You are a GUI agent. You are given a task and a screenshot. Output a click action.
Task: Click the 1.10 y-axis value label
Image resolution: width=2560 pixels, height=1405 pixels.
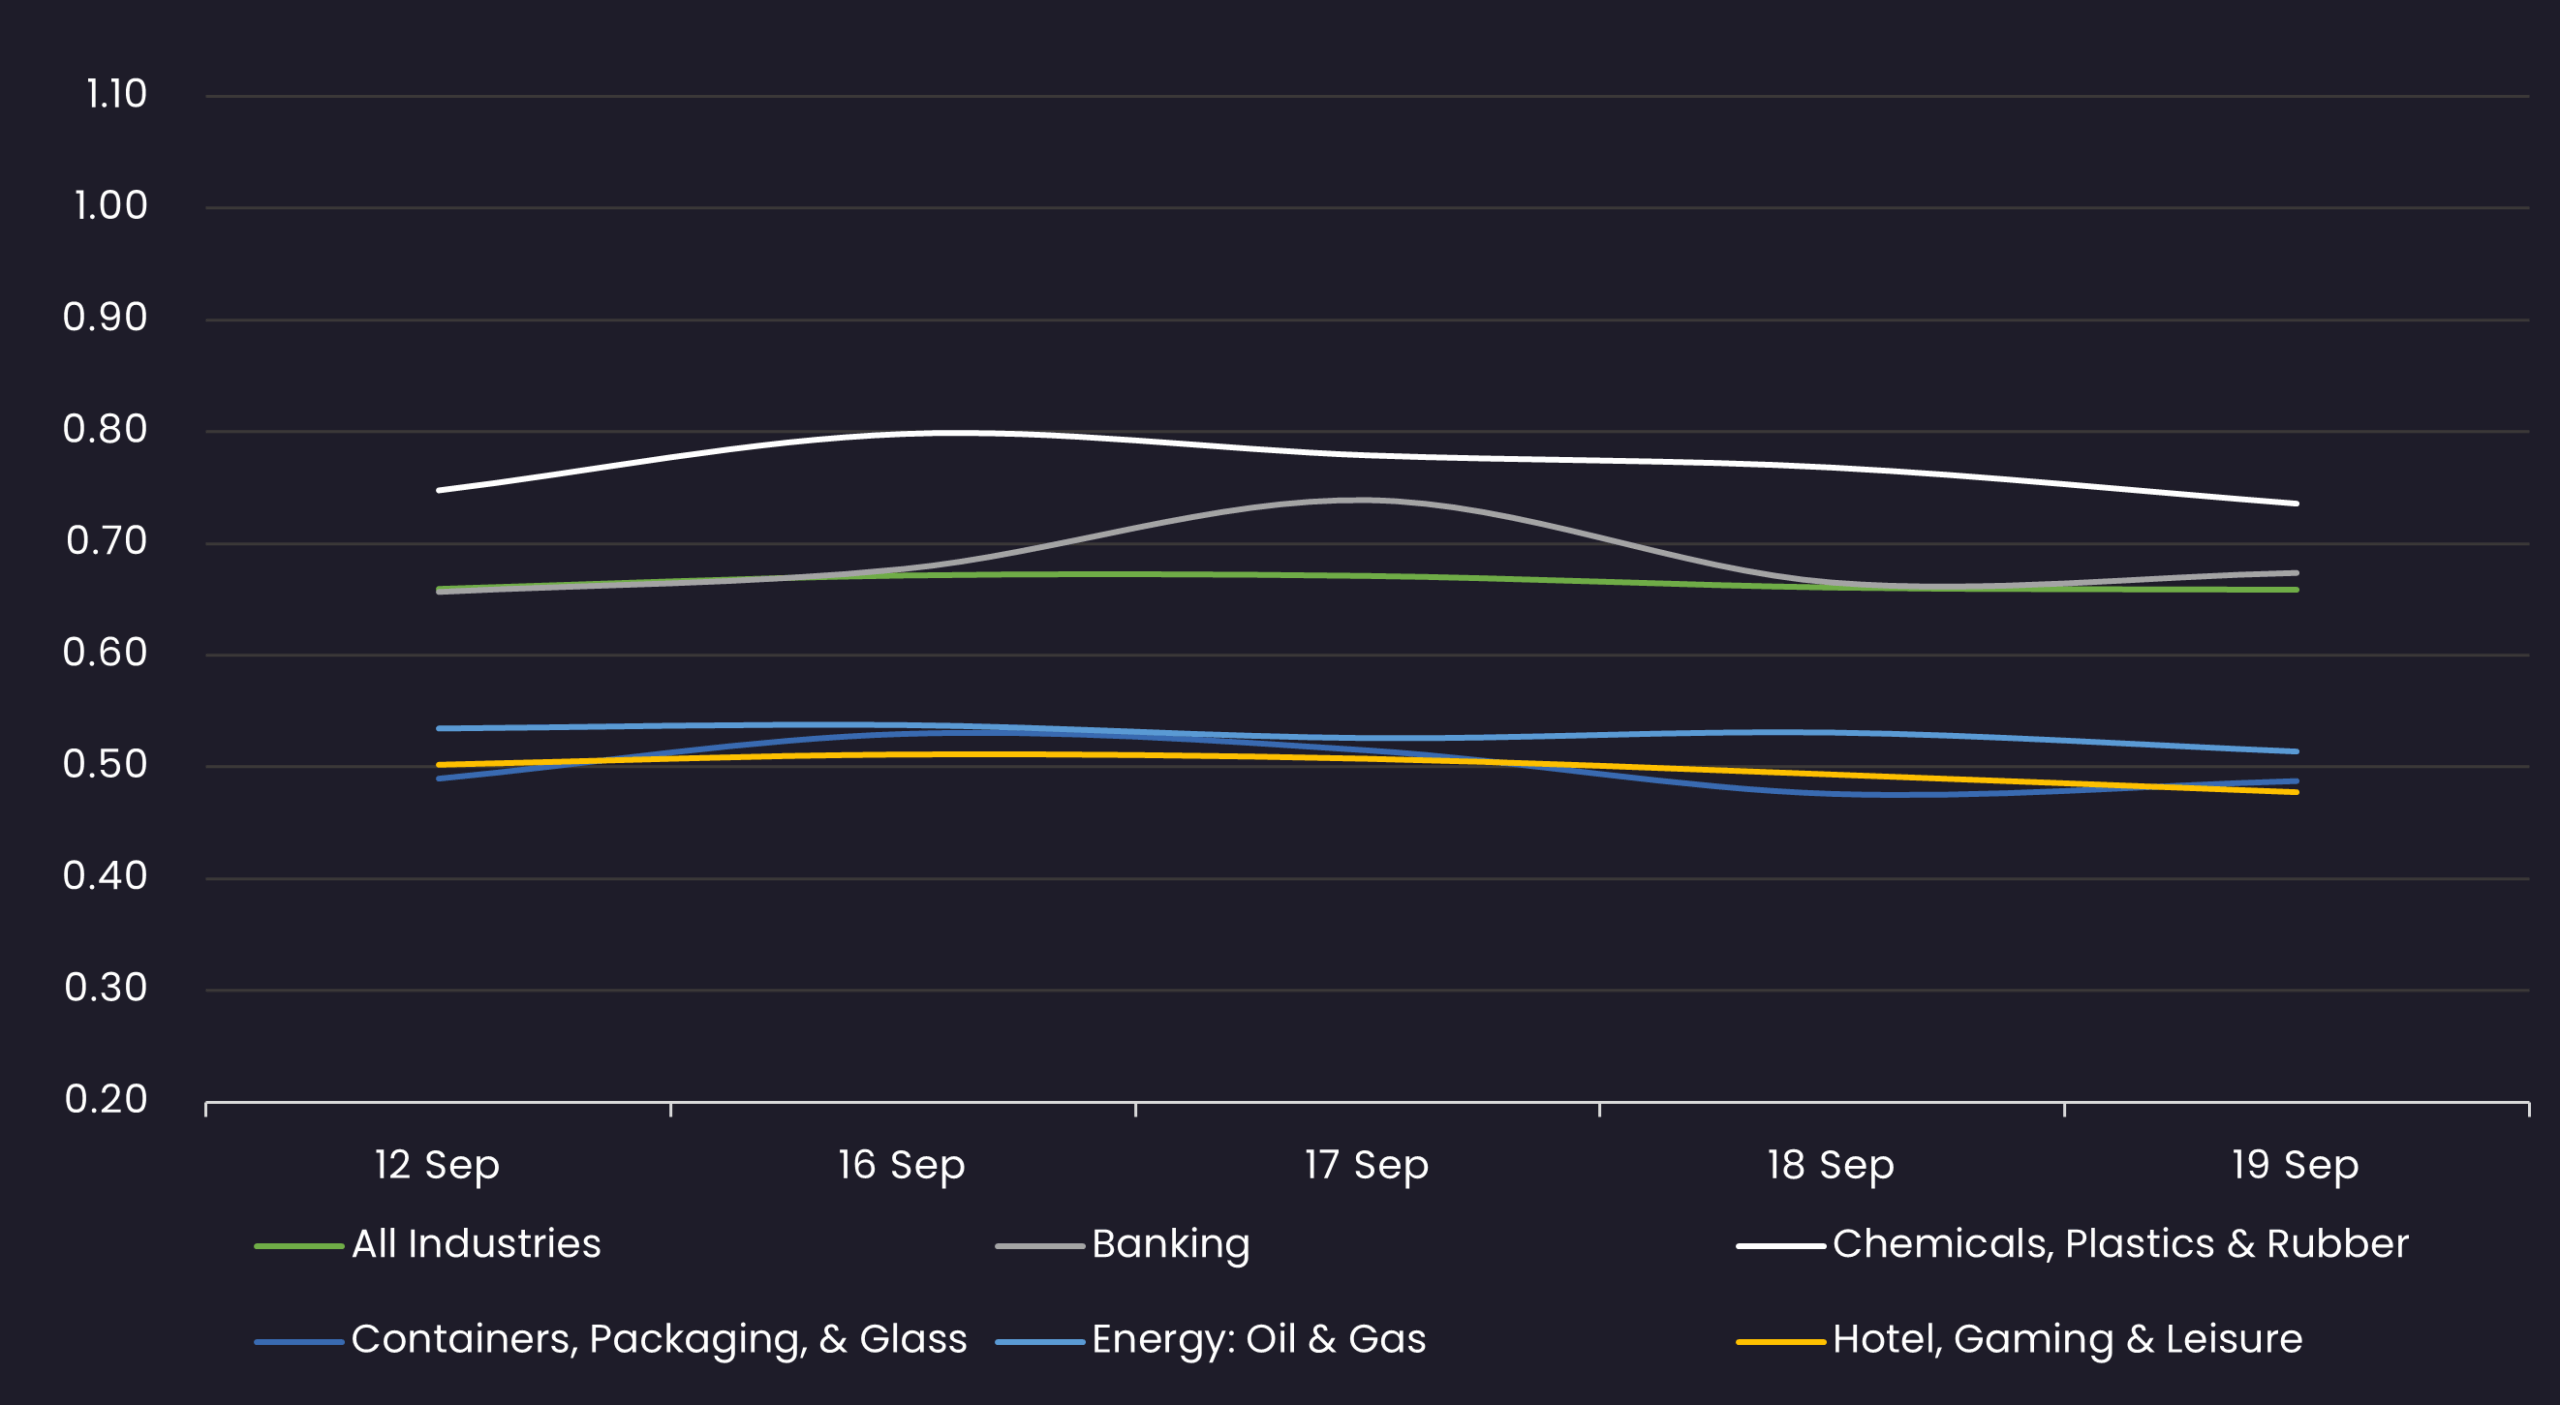click(116, 95)
